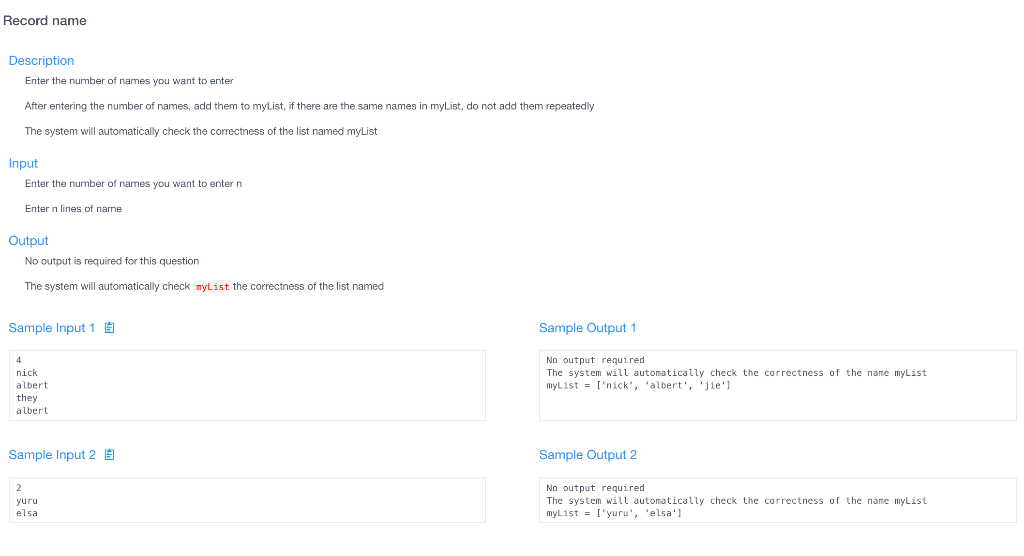Click the Sample Input 2 heading
Viewport: 1024px width, 556px height.
(x=52, y=455)
